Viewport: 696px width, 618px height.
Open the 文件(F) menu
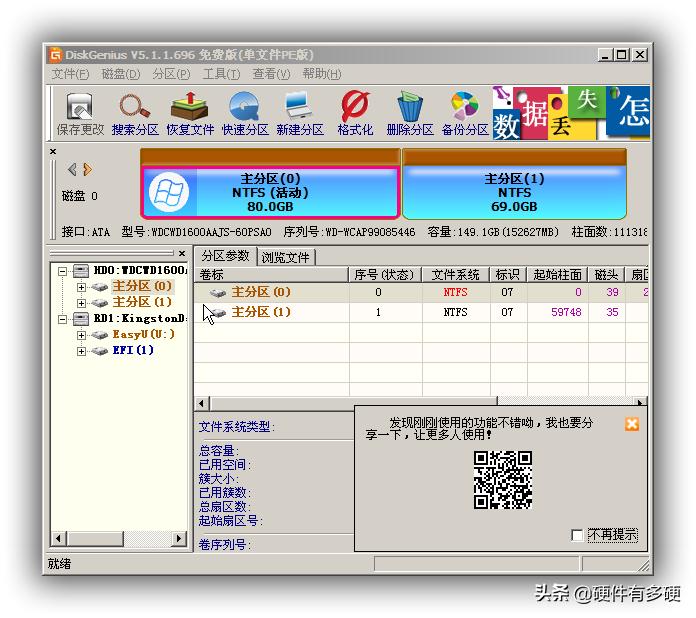[x=71, y=74]
